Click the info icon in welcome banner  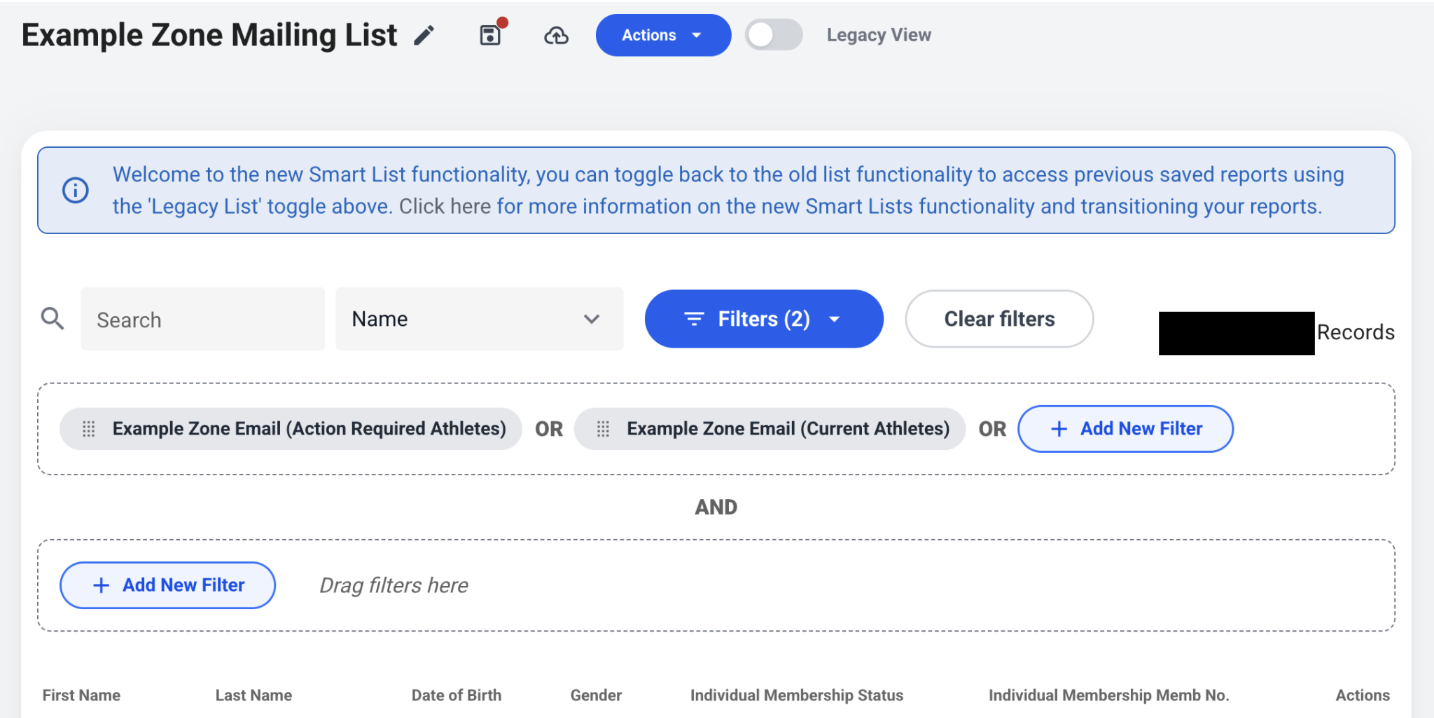pyautogui.click(x=75, y=190)
